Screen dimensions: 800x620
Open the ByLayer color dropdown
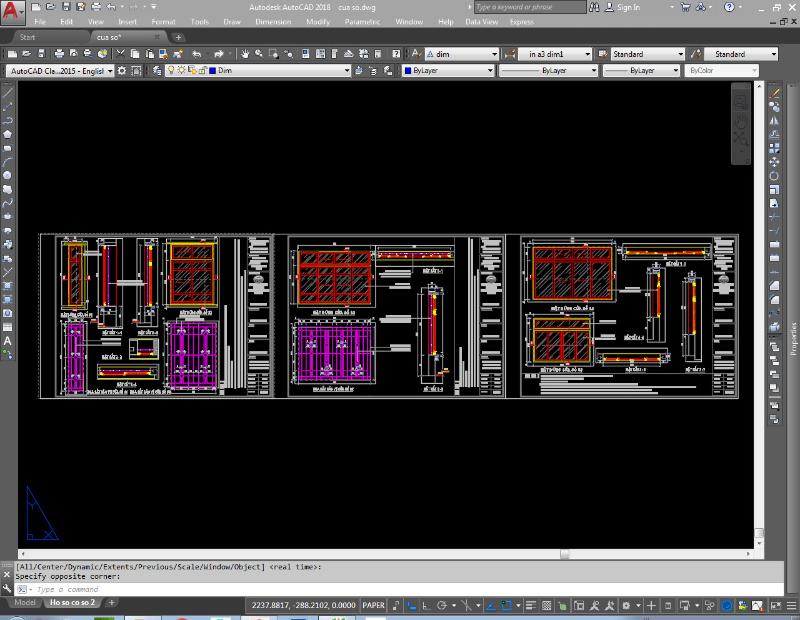490,70
